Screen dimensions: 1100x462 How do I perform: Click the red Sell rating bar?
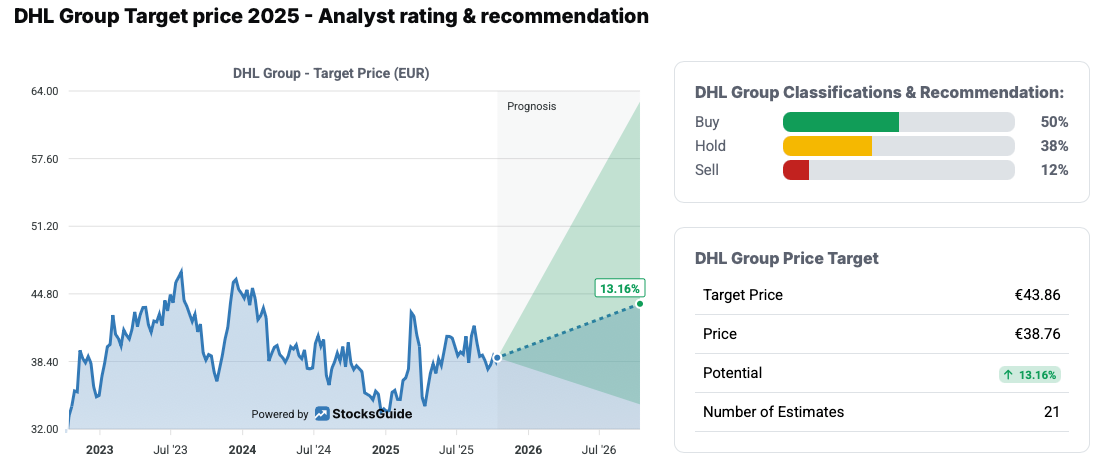point(796,170)
